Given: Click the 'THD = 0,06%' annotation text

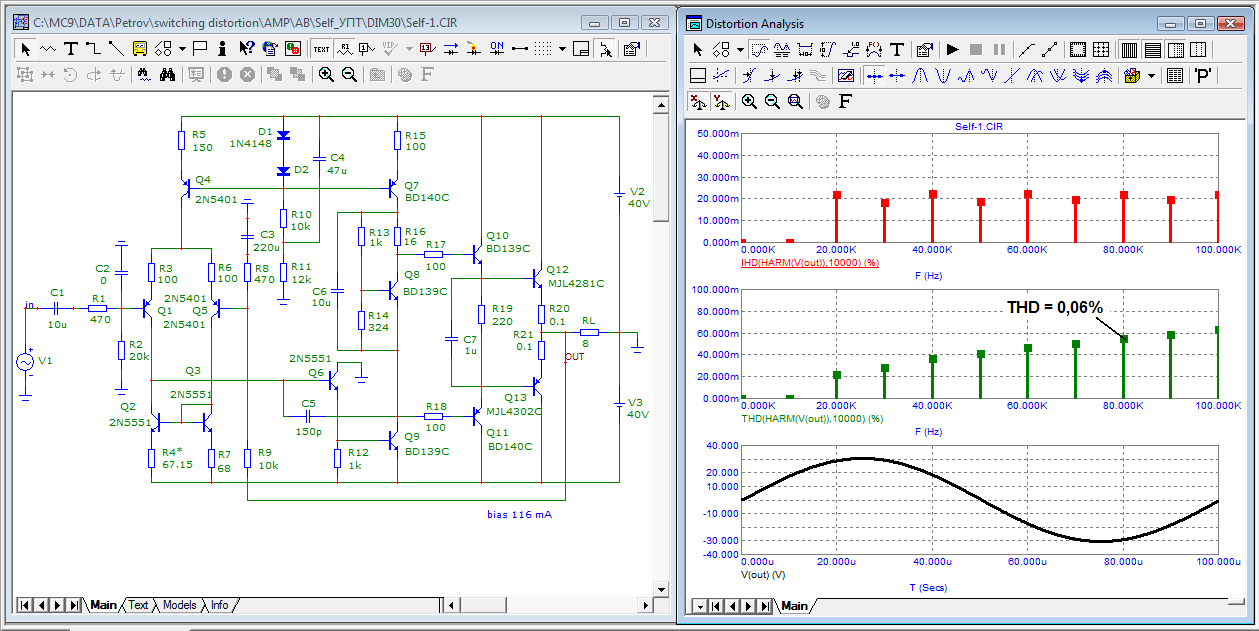Looking at the screenshot, I should tap(1054, 308).
